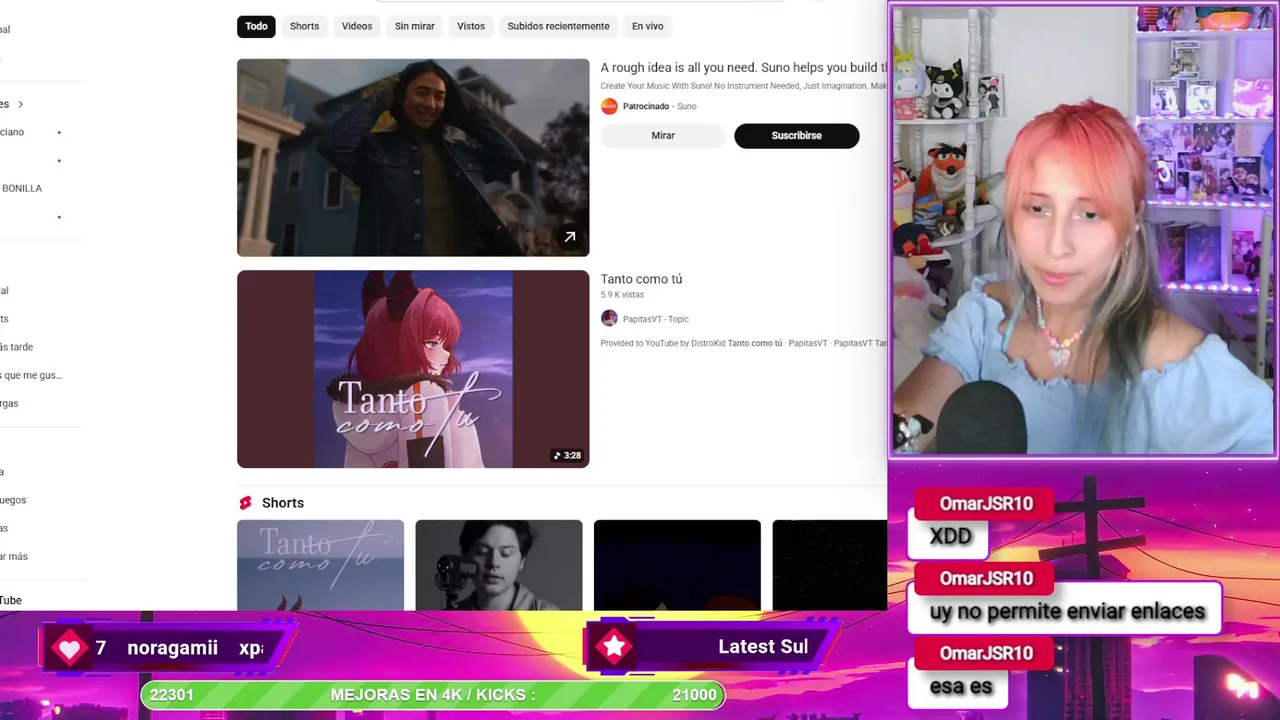
Task: Switch to the Shorts filter chip
Action: click(304, 26)
